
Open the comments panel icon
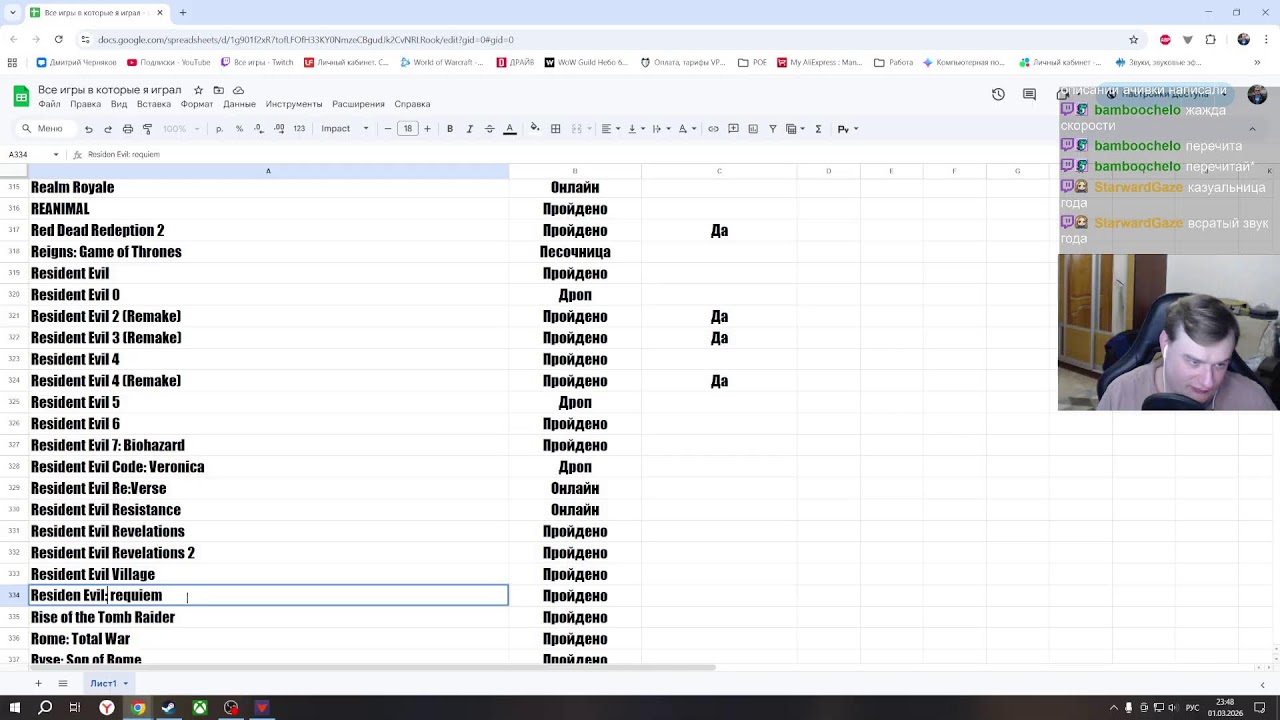tap(1029, 94)
